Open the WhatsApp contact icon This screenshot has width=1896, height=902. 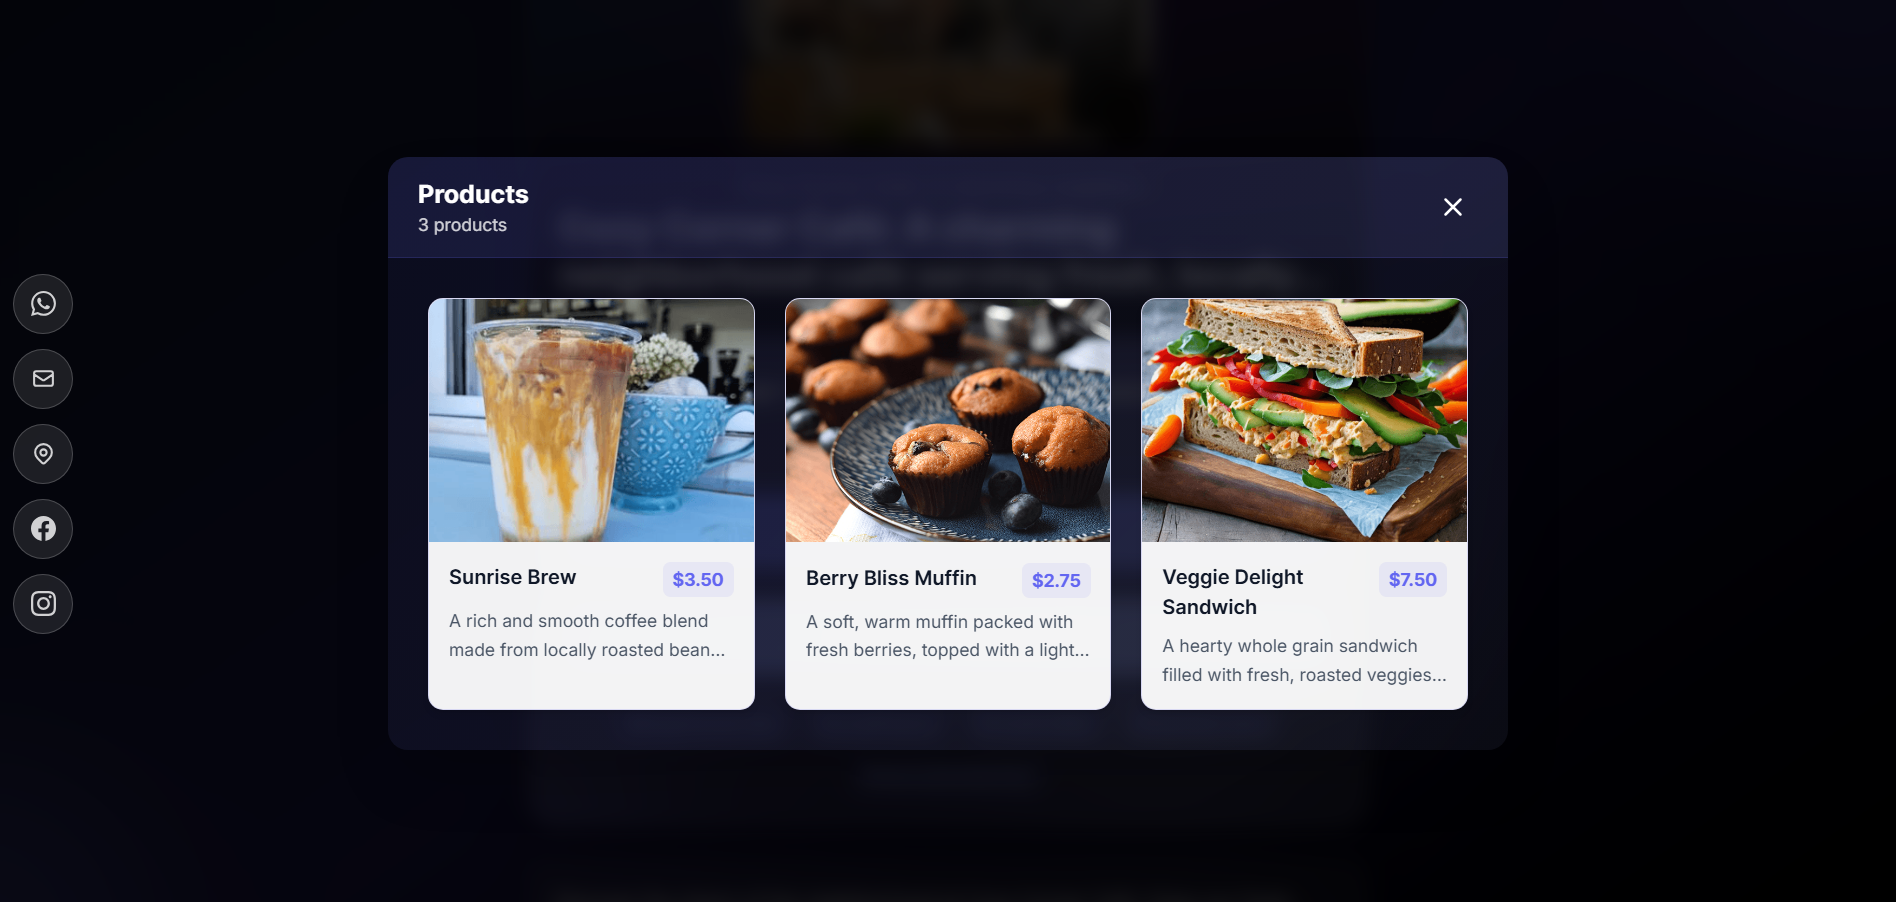(43, 304)
